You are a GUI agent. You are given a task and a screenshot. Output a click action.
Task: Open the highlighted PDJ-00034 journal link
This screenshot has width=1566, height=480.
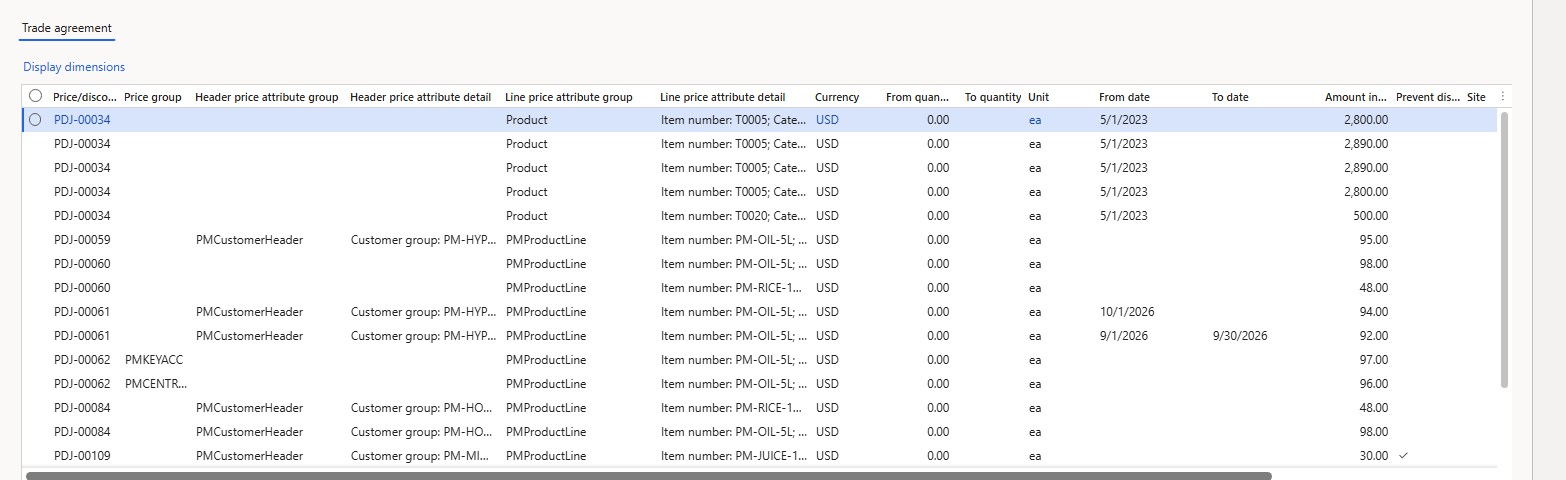[x=82, y=120]
